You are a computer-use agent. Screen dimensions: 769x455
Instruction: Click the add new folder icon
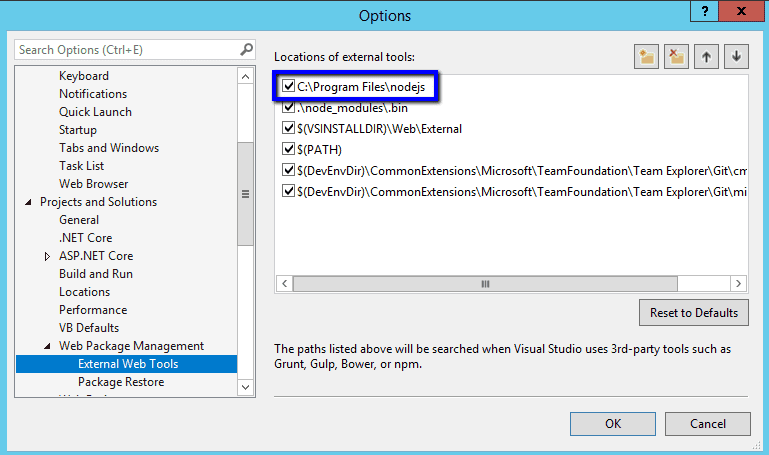coord(646,57)
